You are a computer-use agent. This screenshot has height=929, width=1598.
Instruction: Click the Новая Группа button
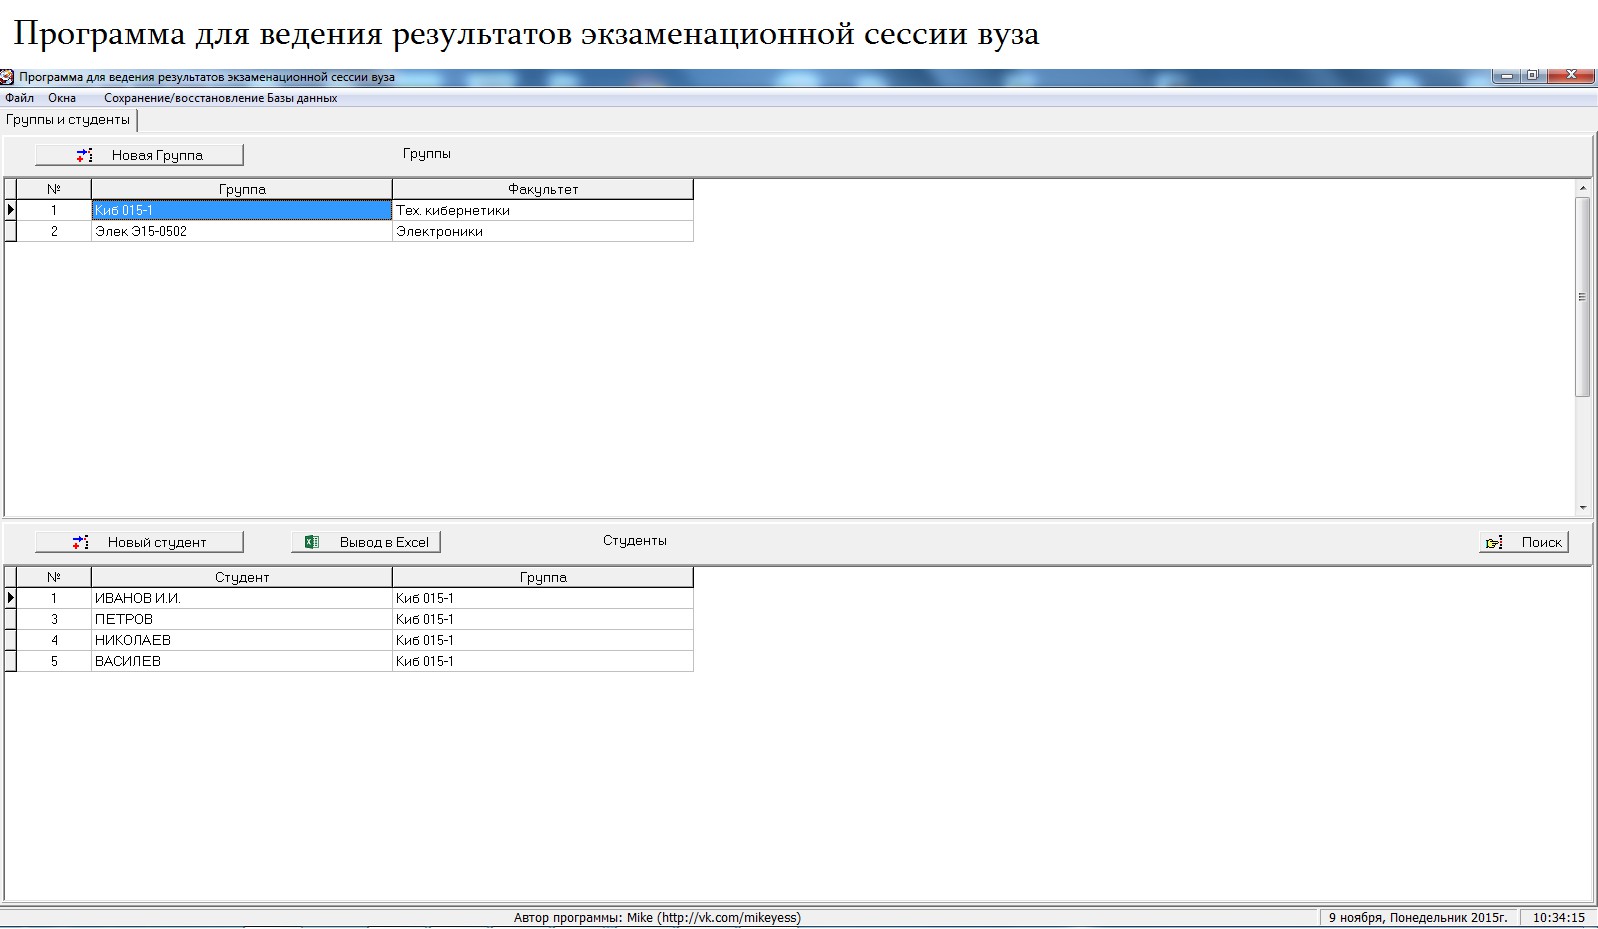[139, 155]
